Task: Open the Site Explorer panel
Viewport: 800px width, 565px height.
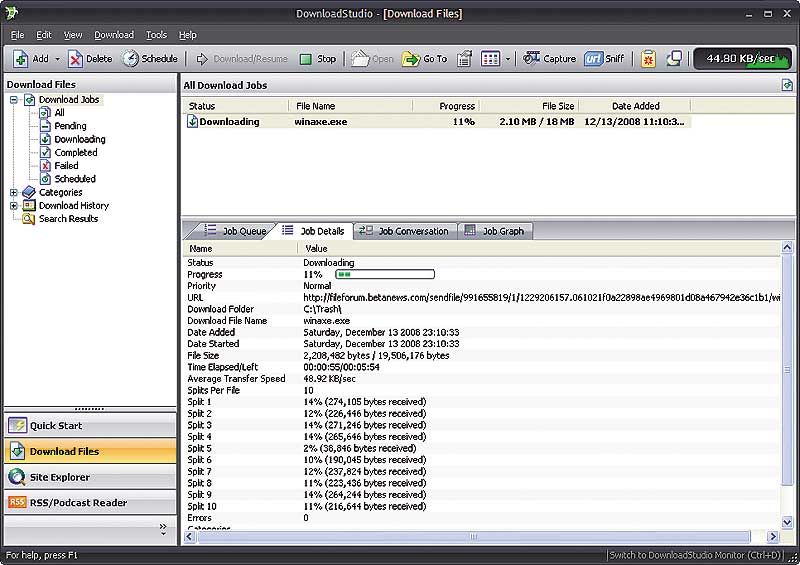Action: [x=90, y=477]
